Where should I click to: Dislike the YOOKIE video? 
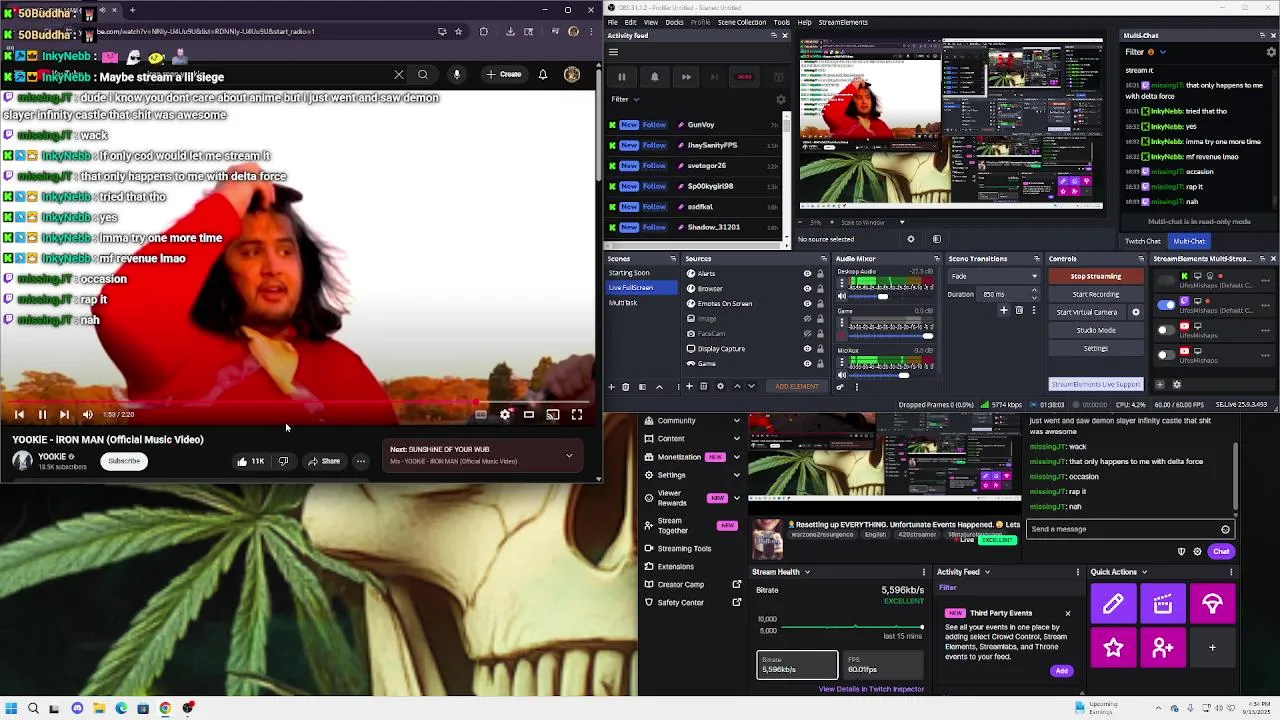[283, 461]
